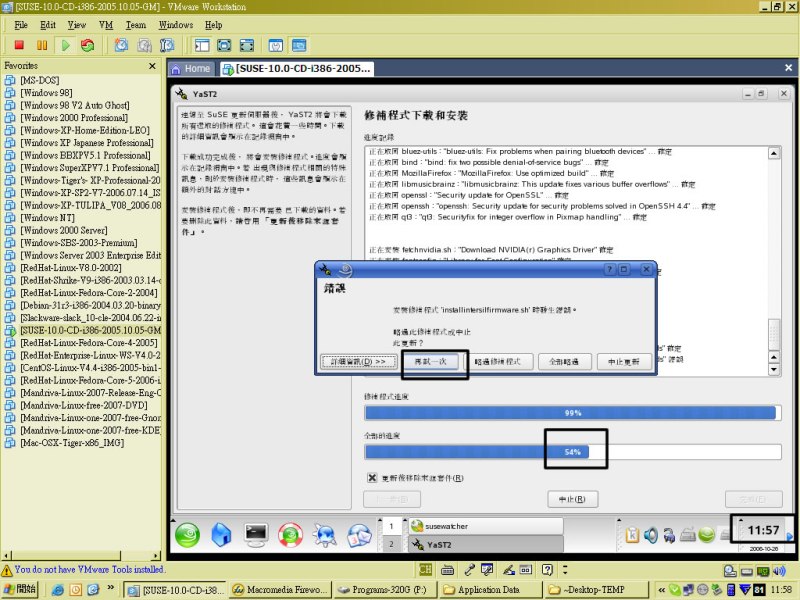800x600 pixels.
Task: Switch to virtual desktop 2 in KDE pager
Action: pyautogui.click(x=391, y=544)
